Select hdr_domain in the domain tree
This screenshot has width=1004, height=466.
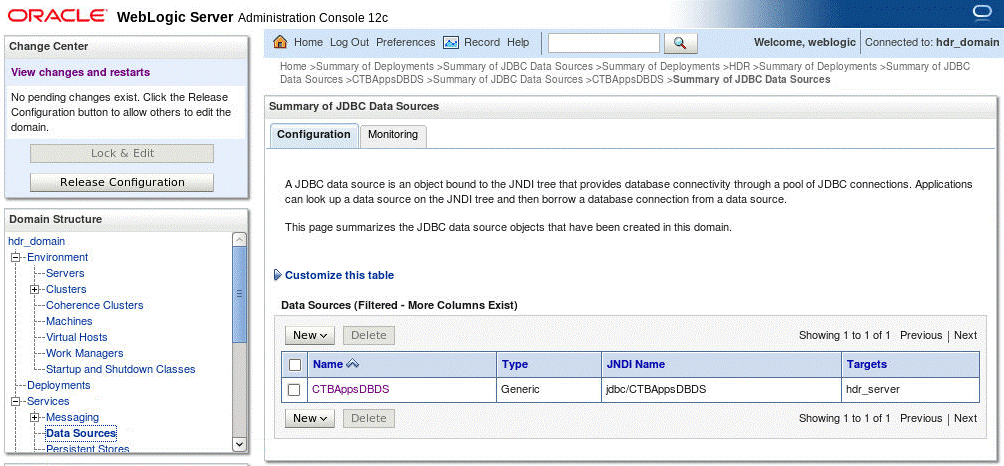pyautogui.click(x=36, y=241)
